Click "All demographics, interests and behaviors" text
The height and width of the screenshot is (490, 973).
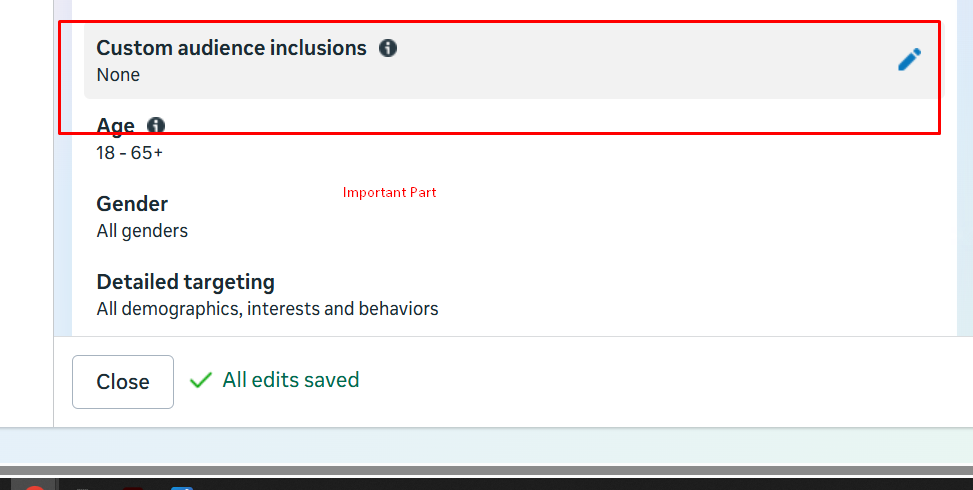[x=267, y=309]
